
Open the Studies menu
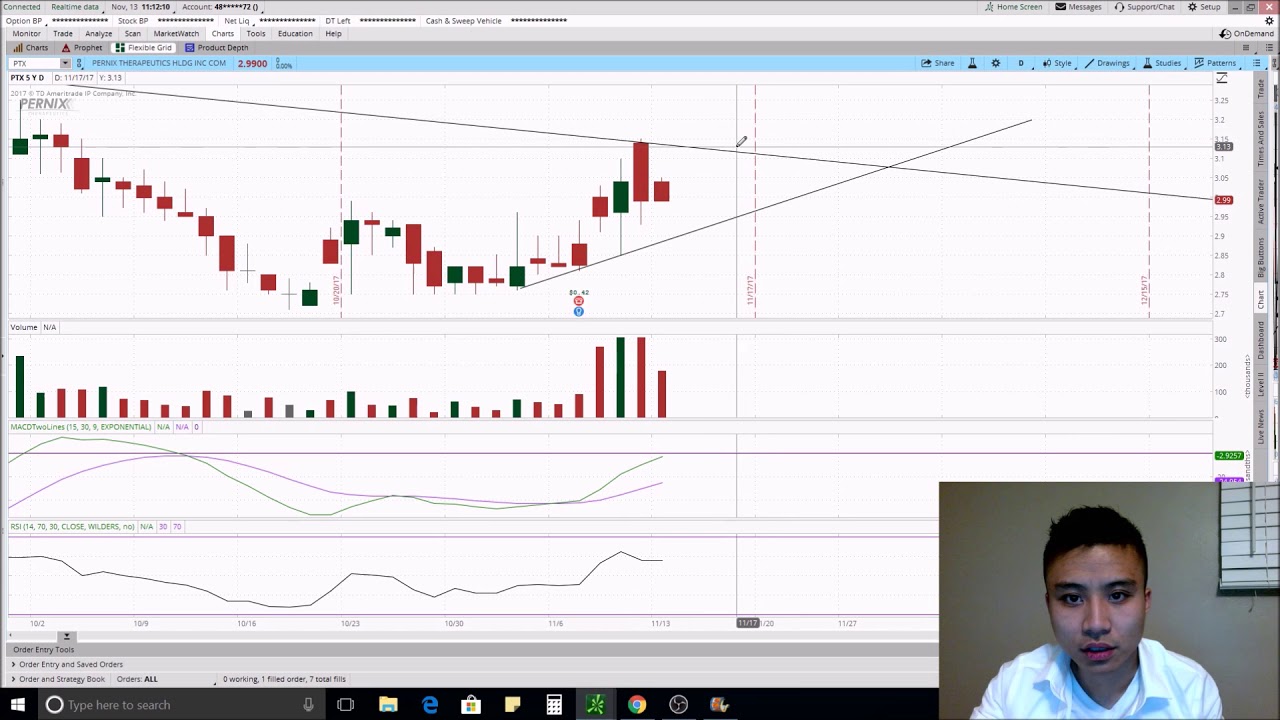click(1162, 63)
